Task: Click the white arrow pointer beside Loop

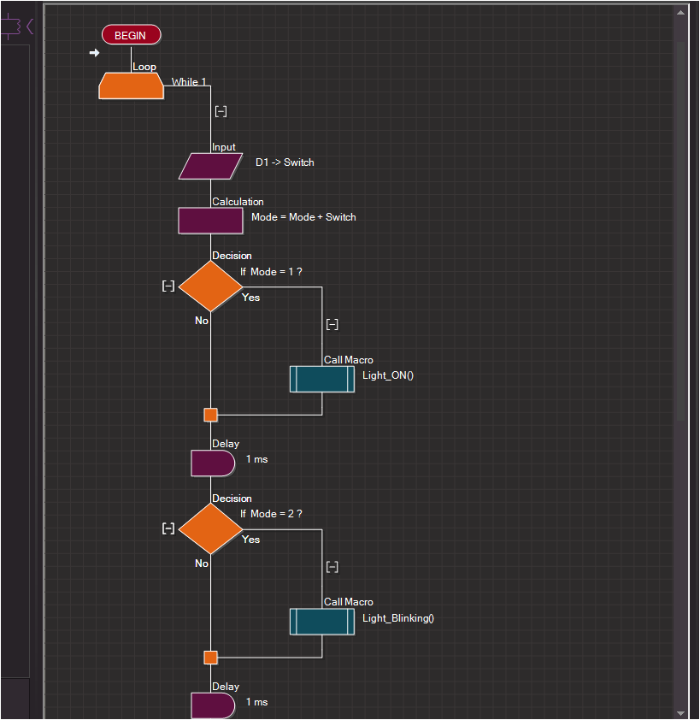Action: 94,53
